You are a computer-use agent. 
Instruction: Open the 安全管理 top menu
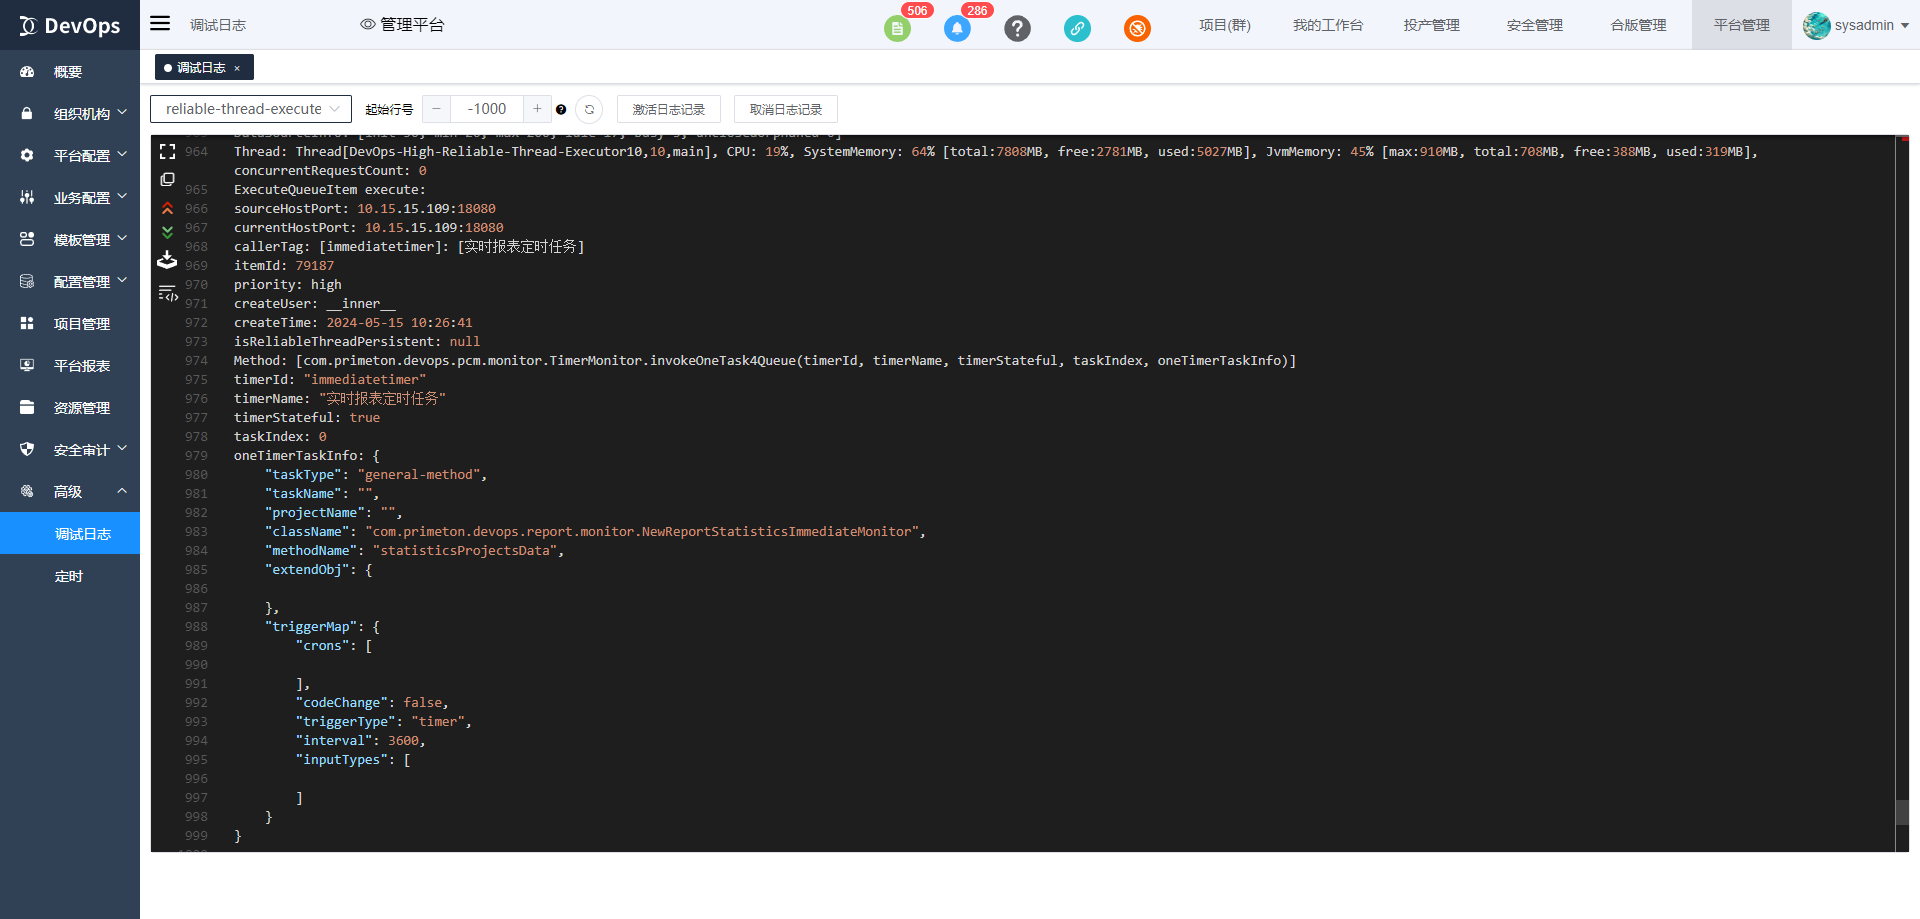(x=1534, y=25)
